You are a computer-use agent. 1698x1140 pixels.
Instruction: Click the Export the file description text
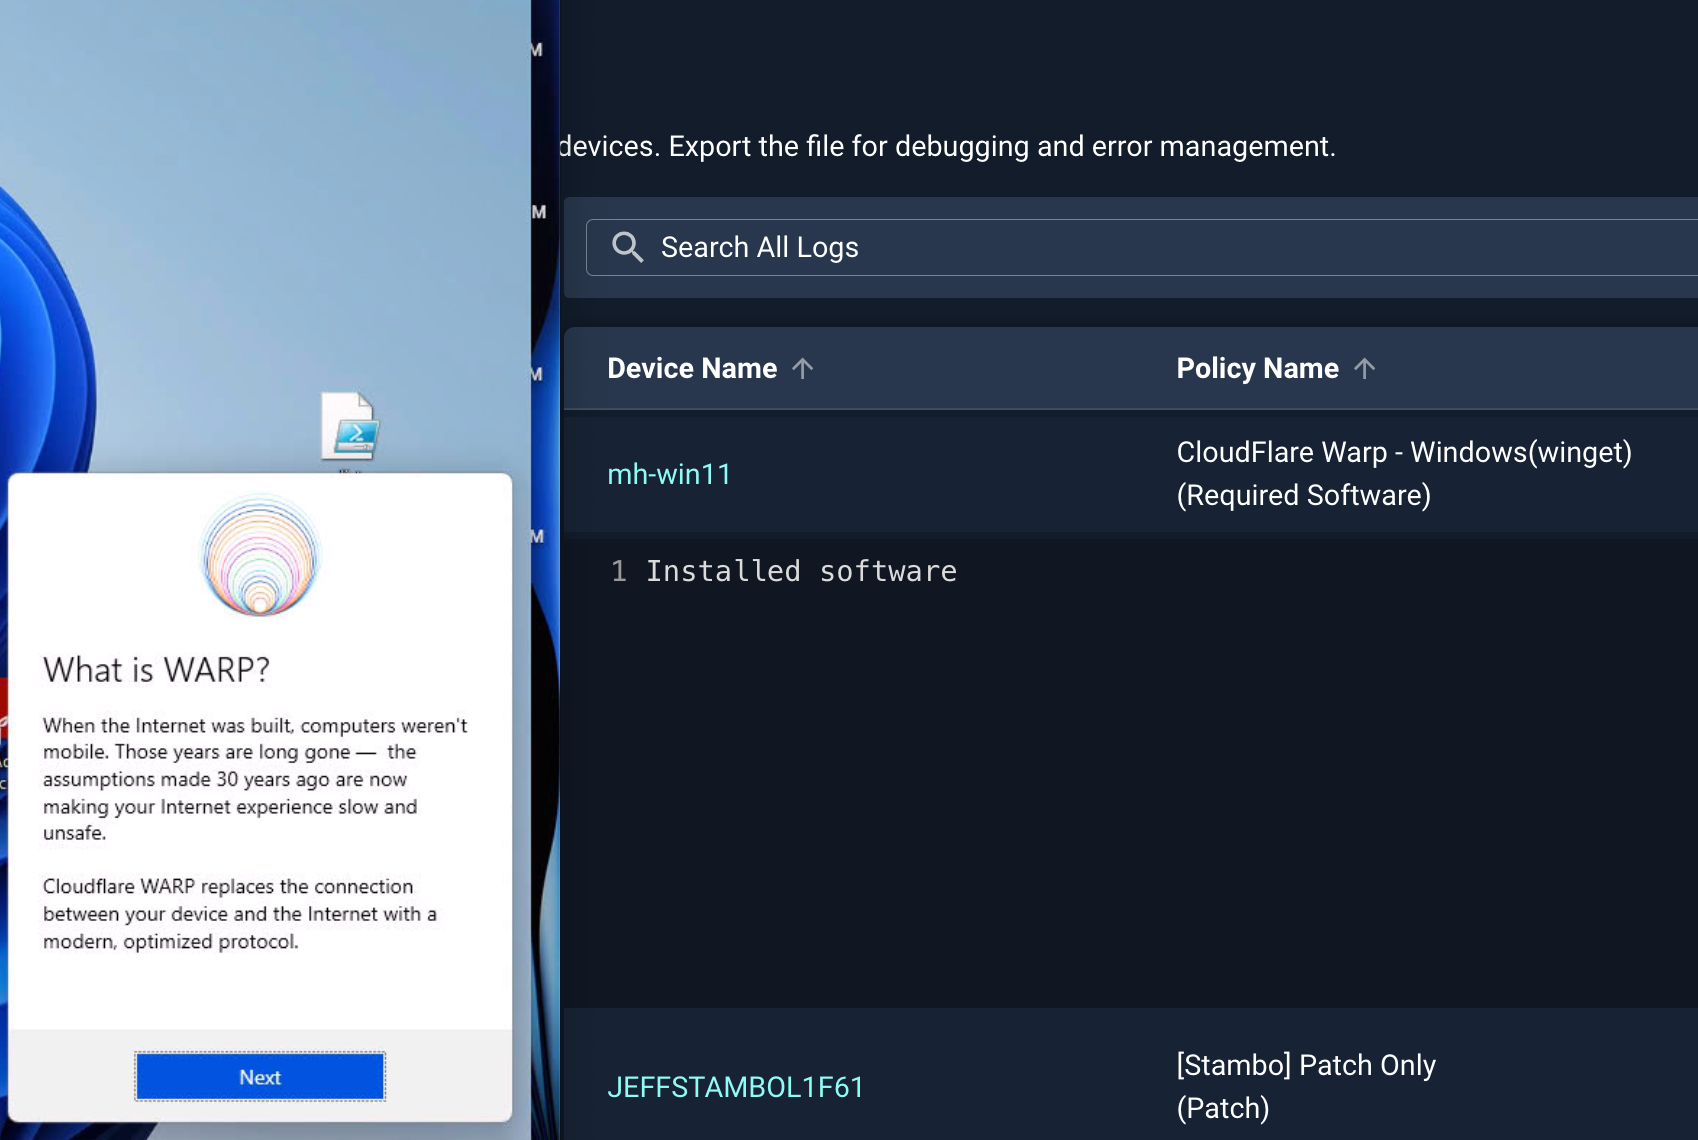947,146
